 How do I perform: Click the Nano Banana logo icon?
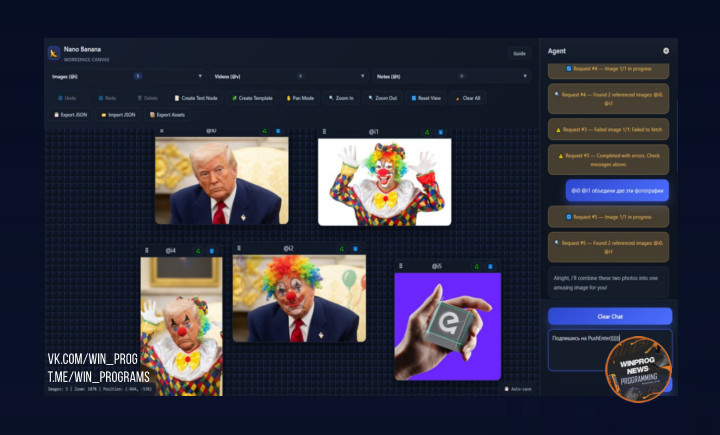[54, 53]
